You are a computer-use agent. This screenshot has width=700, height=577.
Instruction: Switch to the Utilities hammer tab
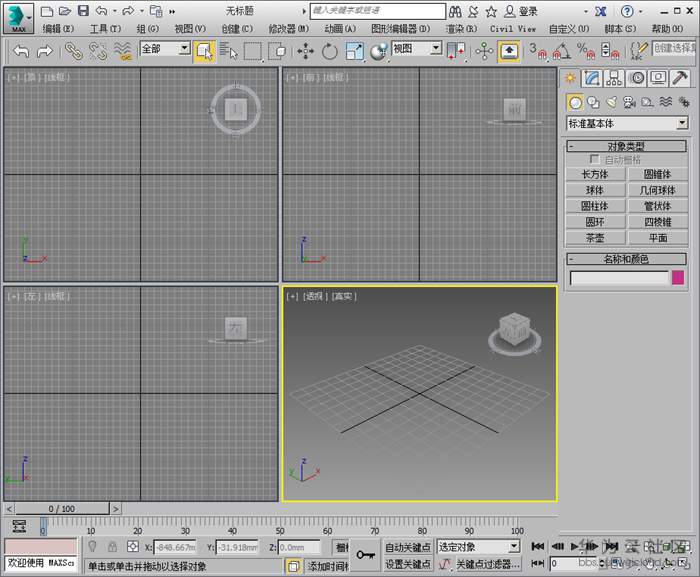[x=680, y=78]
